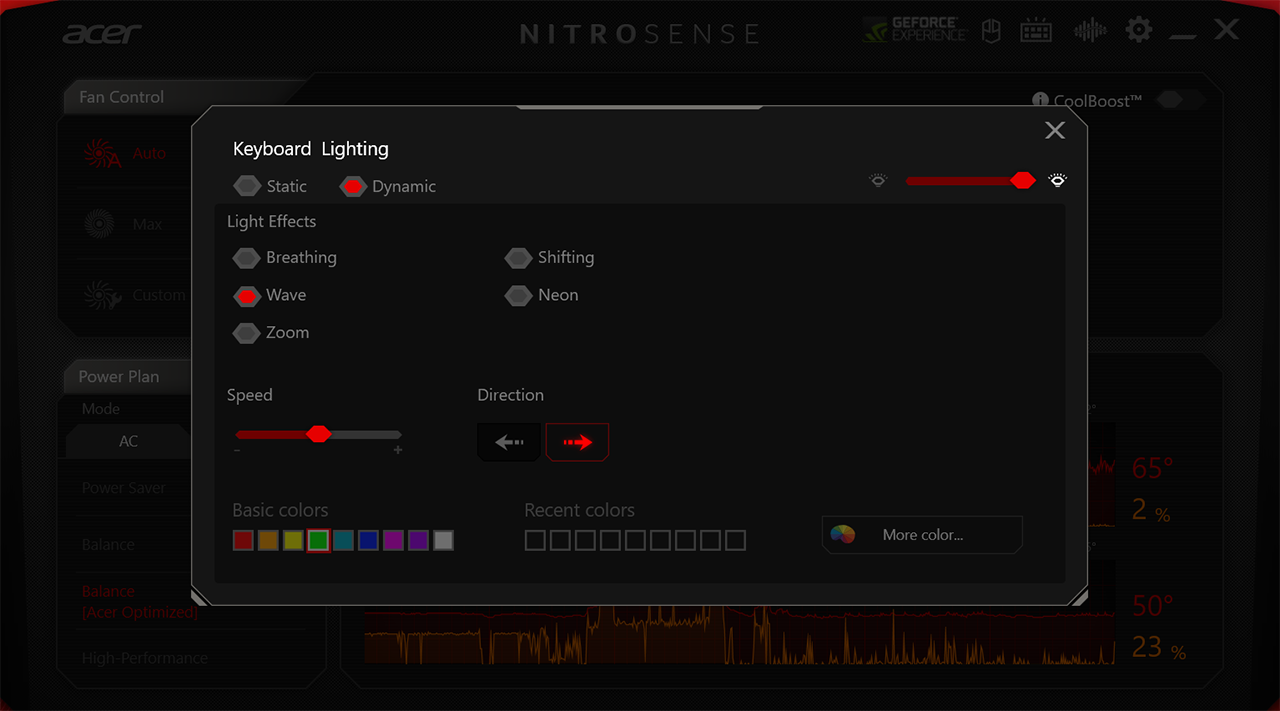Set the wave direction to leftward

click(508, 441)
